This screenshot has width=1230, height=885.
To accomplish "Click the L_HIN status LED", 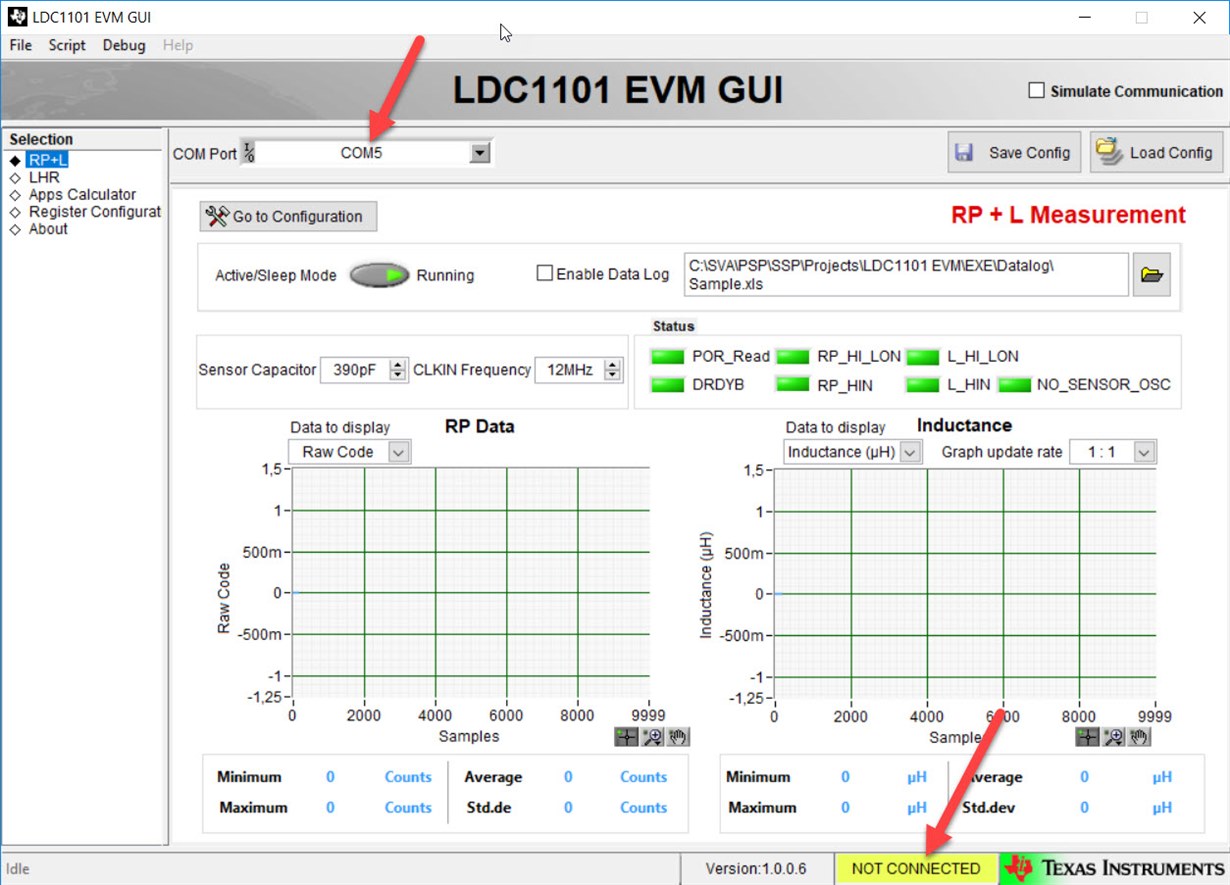I will pyautogui.click(x=923, y=385).
